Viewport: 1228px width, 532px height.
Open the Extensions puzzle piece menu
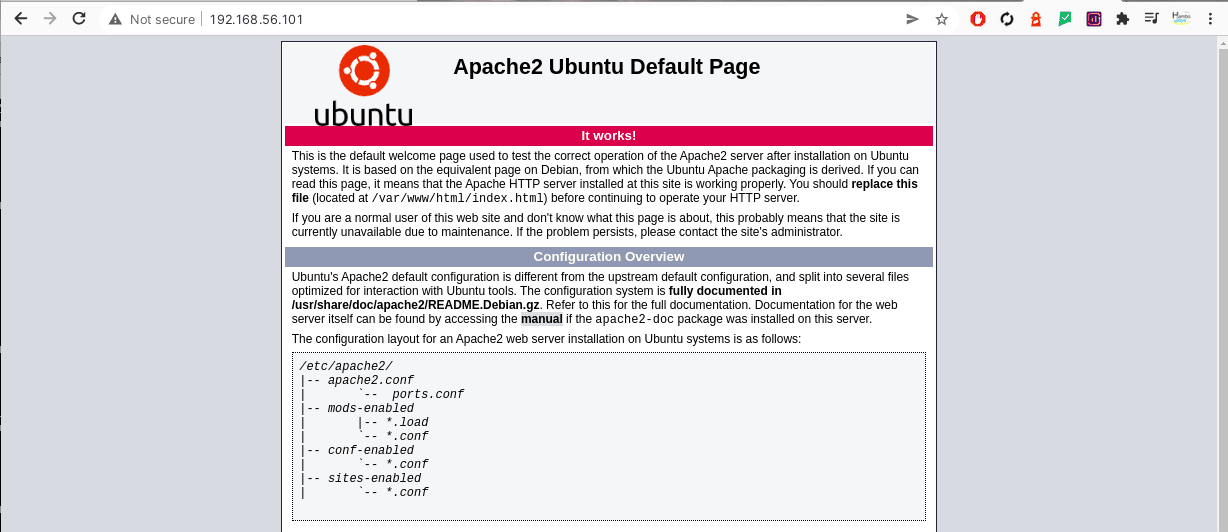point(1123,19)
